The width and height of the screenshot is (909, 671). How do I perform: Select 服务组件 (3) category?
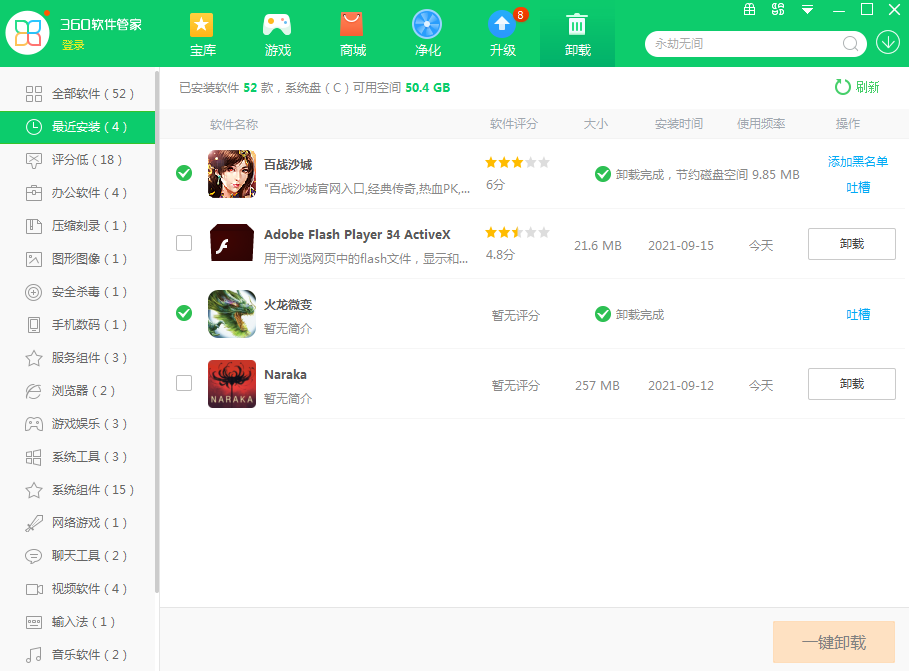78,358
